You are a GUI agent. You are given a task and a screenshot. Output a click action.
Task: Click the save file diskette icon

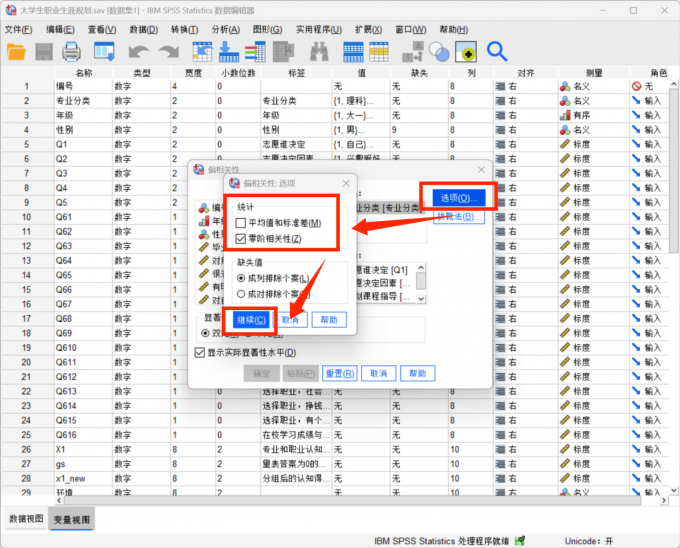click(x=44, y=52)
